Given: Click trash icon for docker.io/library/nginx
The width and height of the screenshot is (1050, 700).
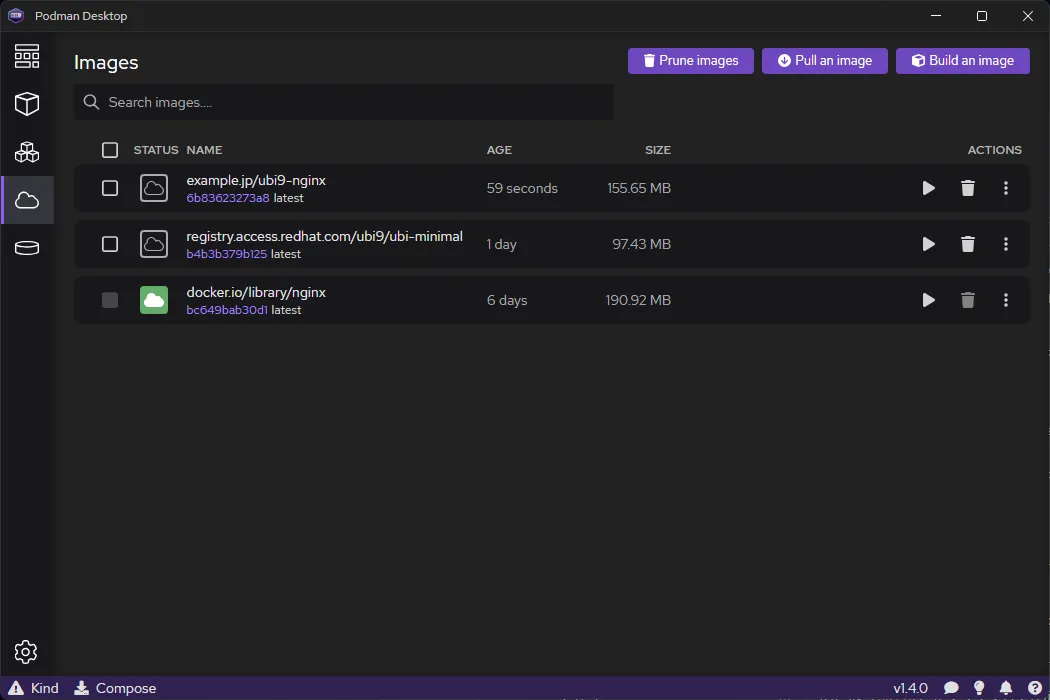Looking at the screenshot, I should [x=968, y=300].
